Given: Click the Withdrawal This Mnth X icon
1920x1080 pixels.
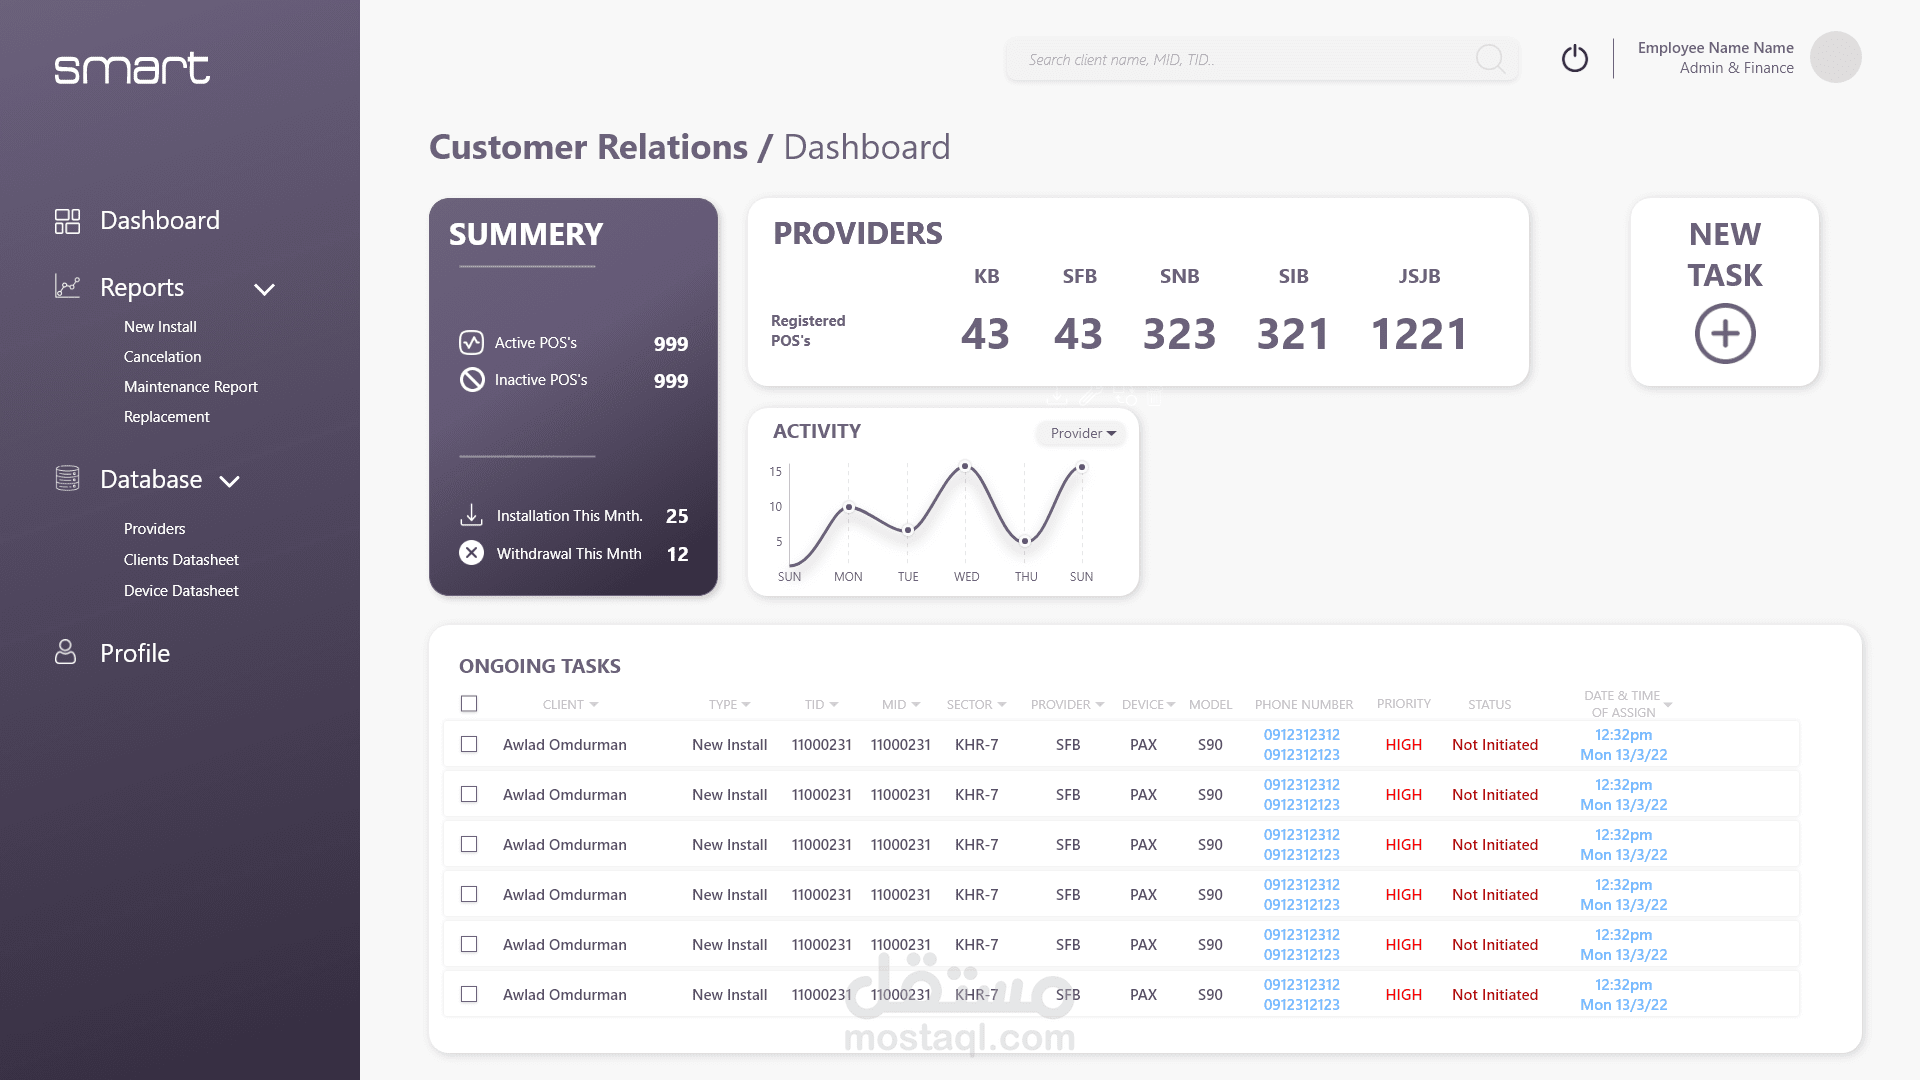Looking at the screenshot, I should click(471, 553).
